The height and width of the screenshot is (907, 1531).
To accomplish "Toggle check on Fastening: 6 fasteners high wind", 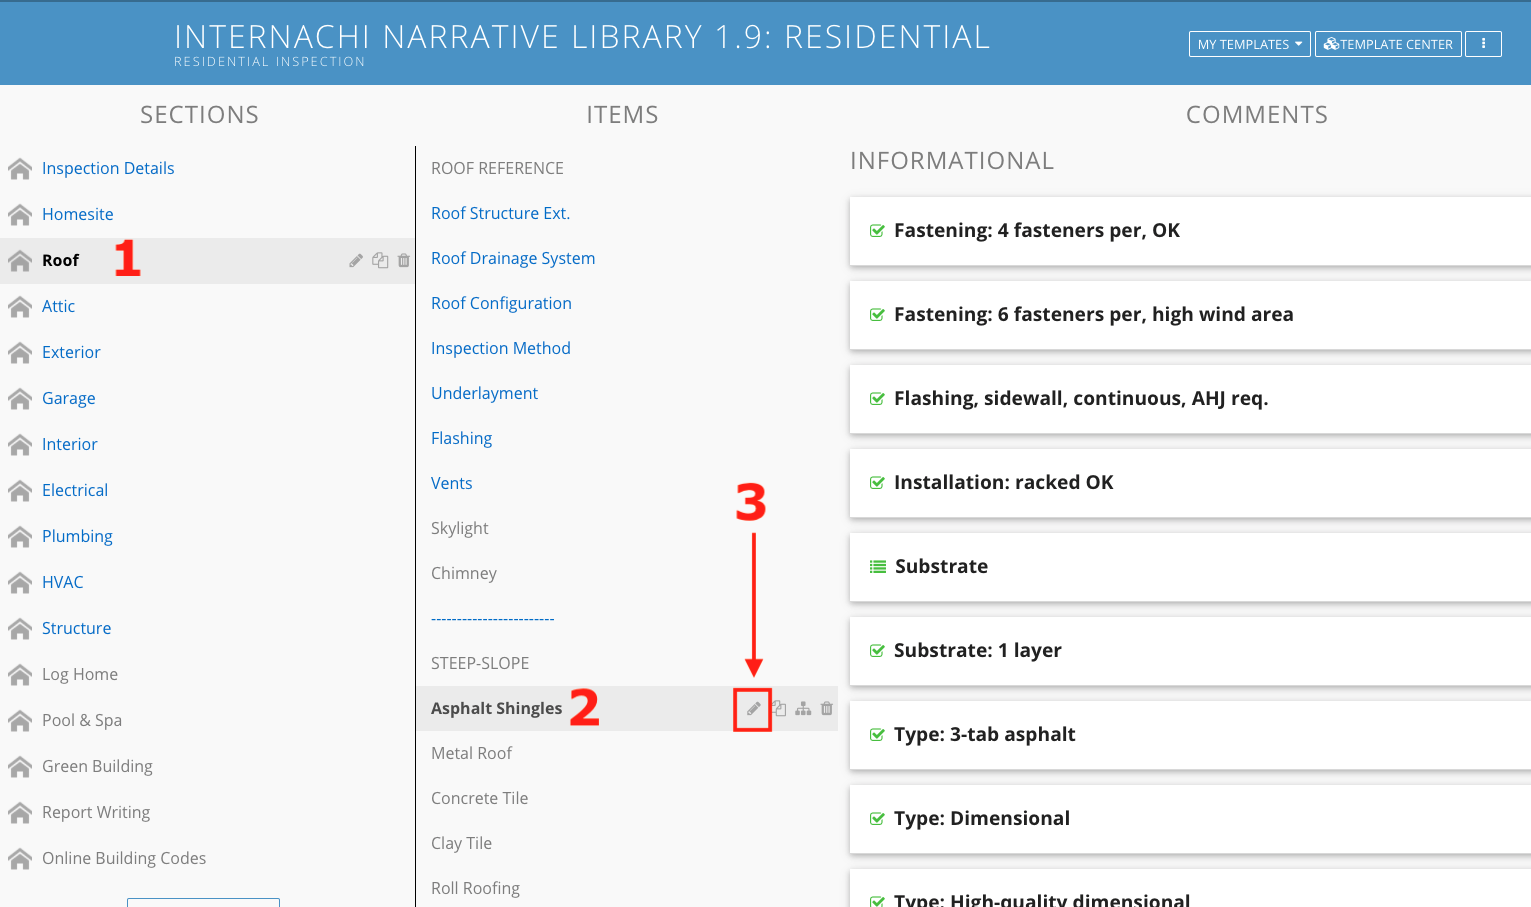I will click(x=877, y=315).
